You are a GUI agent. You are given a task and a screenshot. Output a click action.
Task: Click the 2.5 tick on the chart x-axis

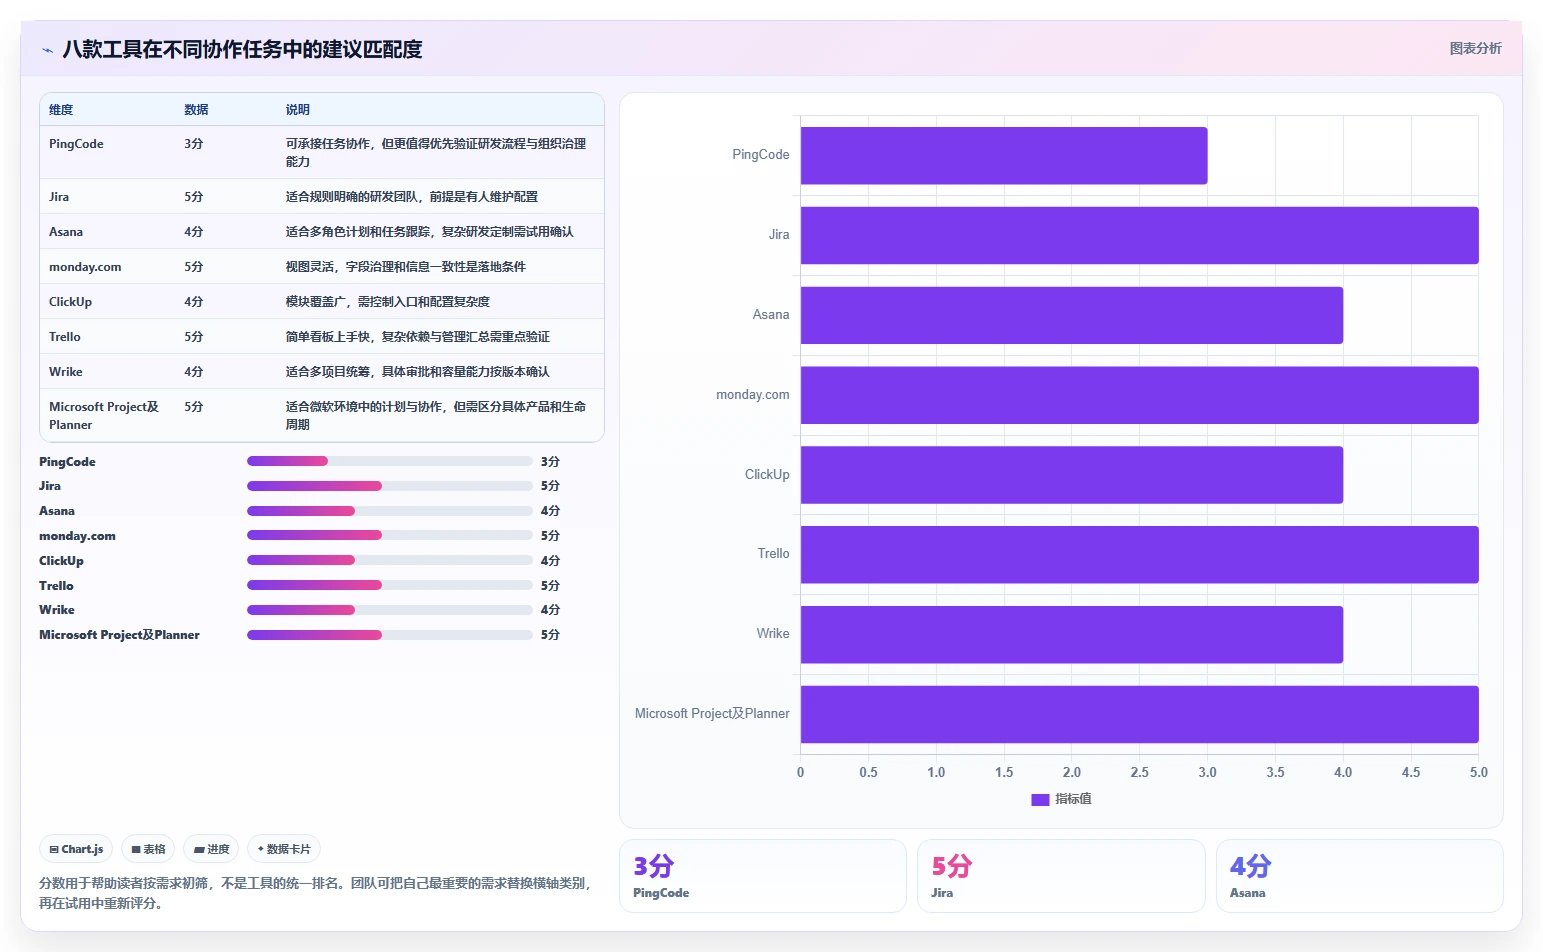coord(1140,773)
